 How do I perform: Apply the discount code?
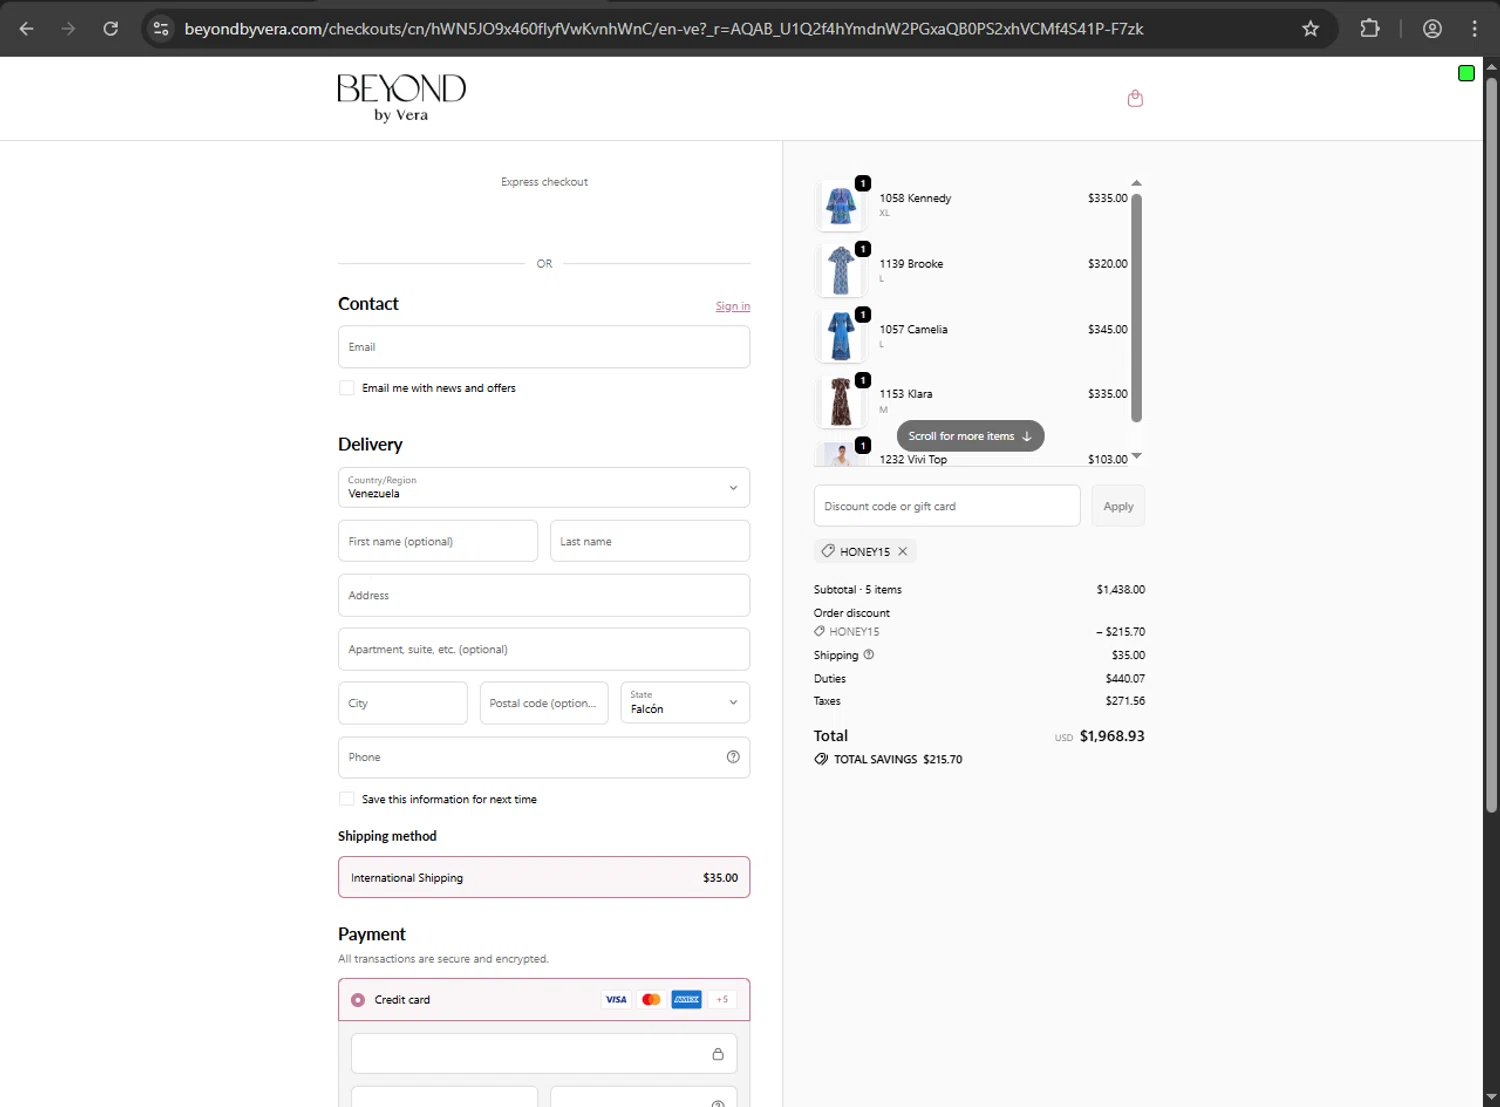coord(1118,506)
